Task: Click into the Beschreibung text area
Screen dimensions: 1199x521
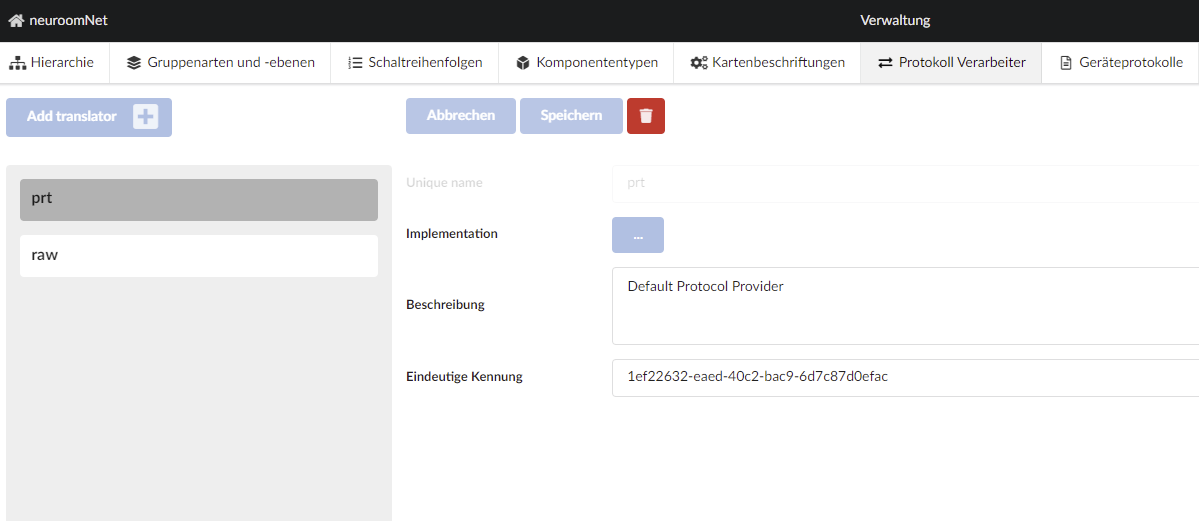Action: (x=905, y=306)
